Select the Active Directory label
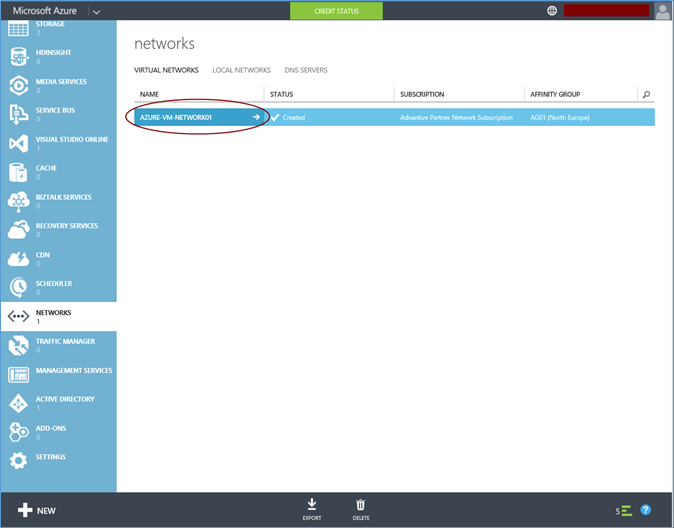Viewport: 674px width, 528px height. point(65,399)
